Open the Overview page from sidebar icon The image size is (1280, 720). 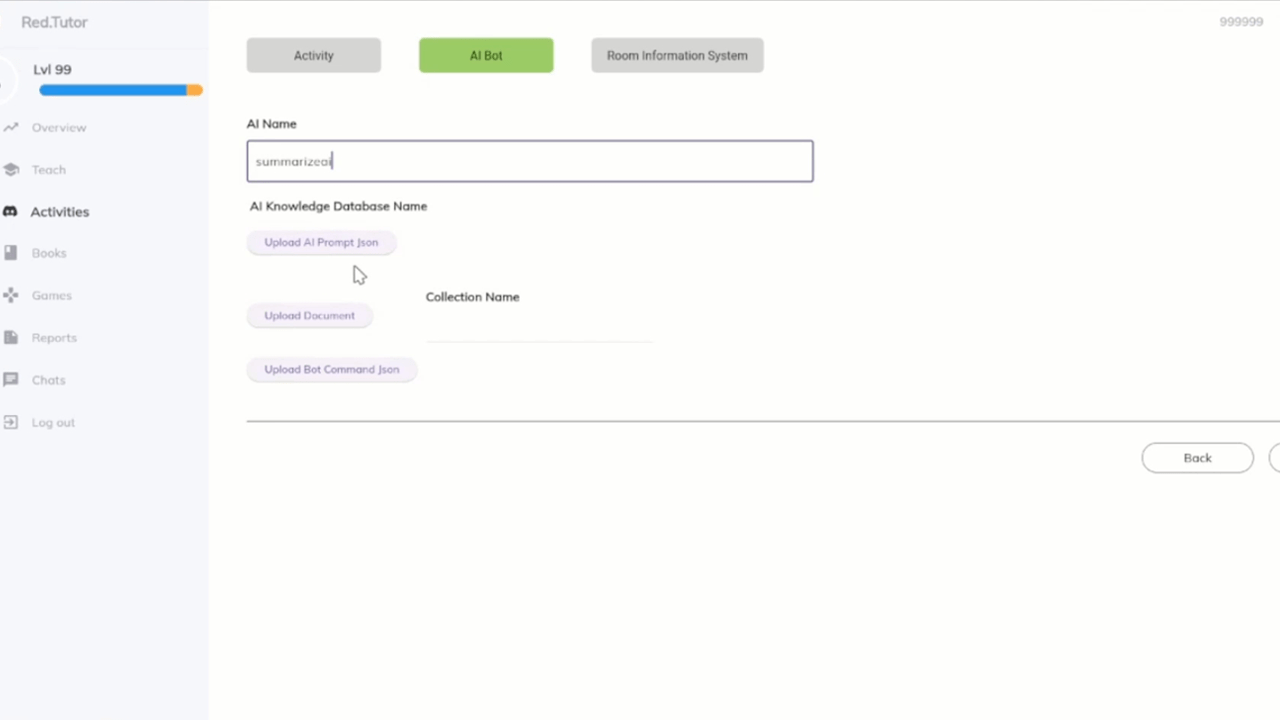[x=10, y=128]
